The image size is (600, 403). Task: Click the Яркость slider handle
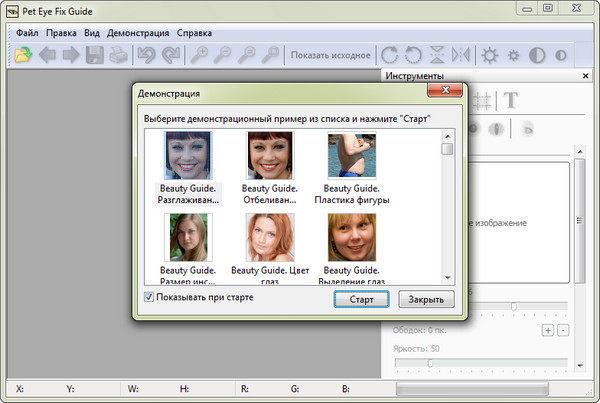click(x=430, y=362)
